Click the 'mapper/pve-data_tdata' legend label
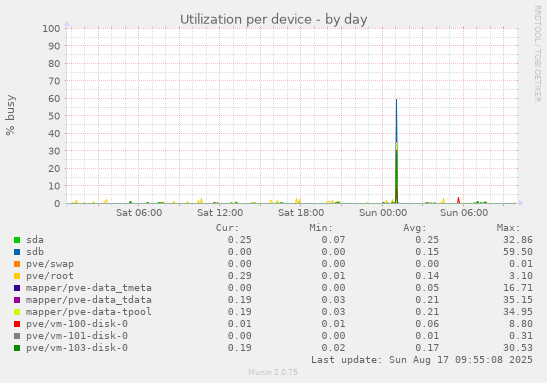This screenshot has height=383, width=547. tap(89, 300)
